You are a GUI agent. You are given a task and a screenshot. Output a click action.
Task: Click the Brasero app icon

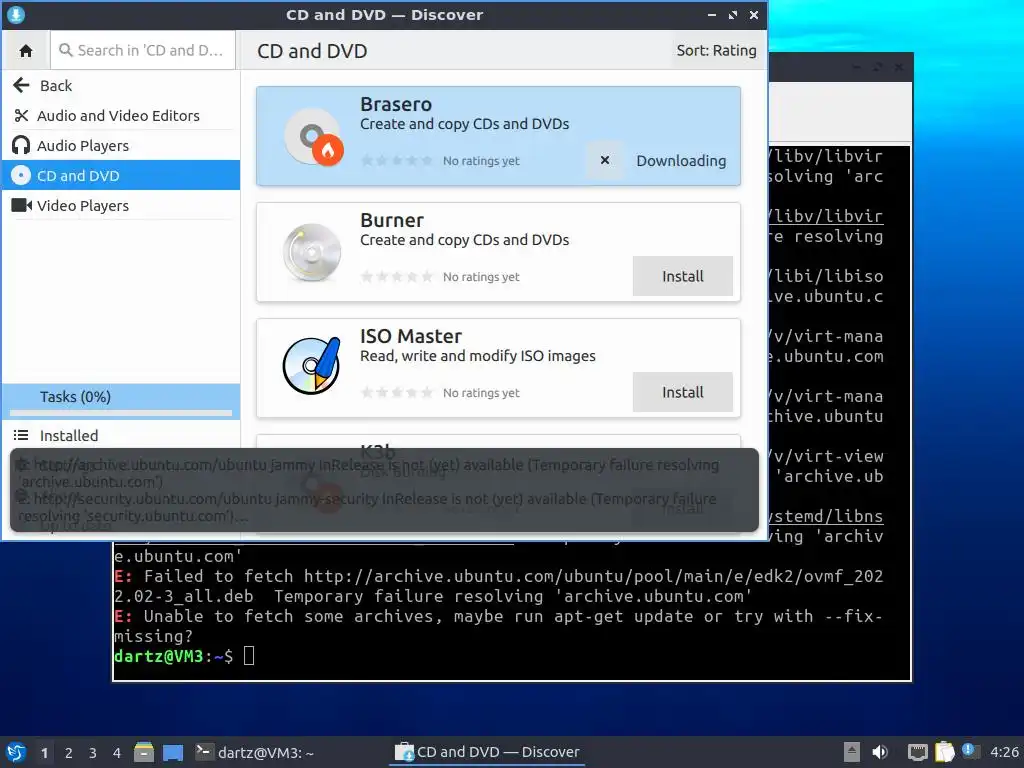tap(313, 136)
